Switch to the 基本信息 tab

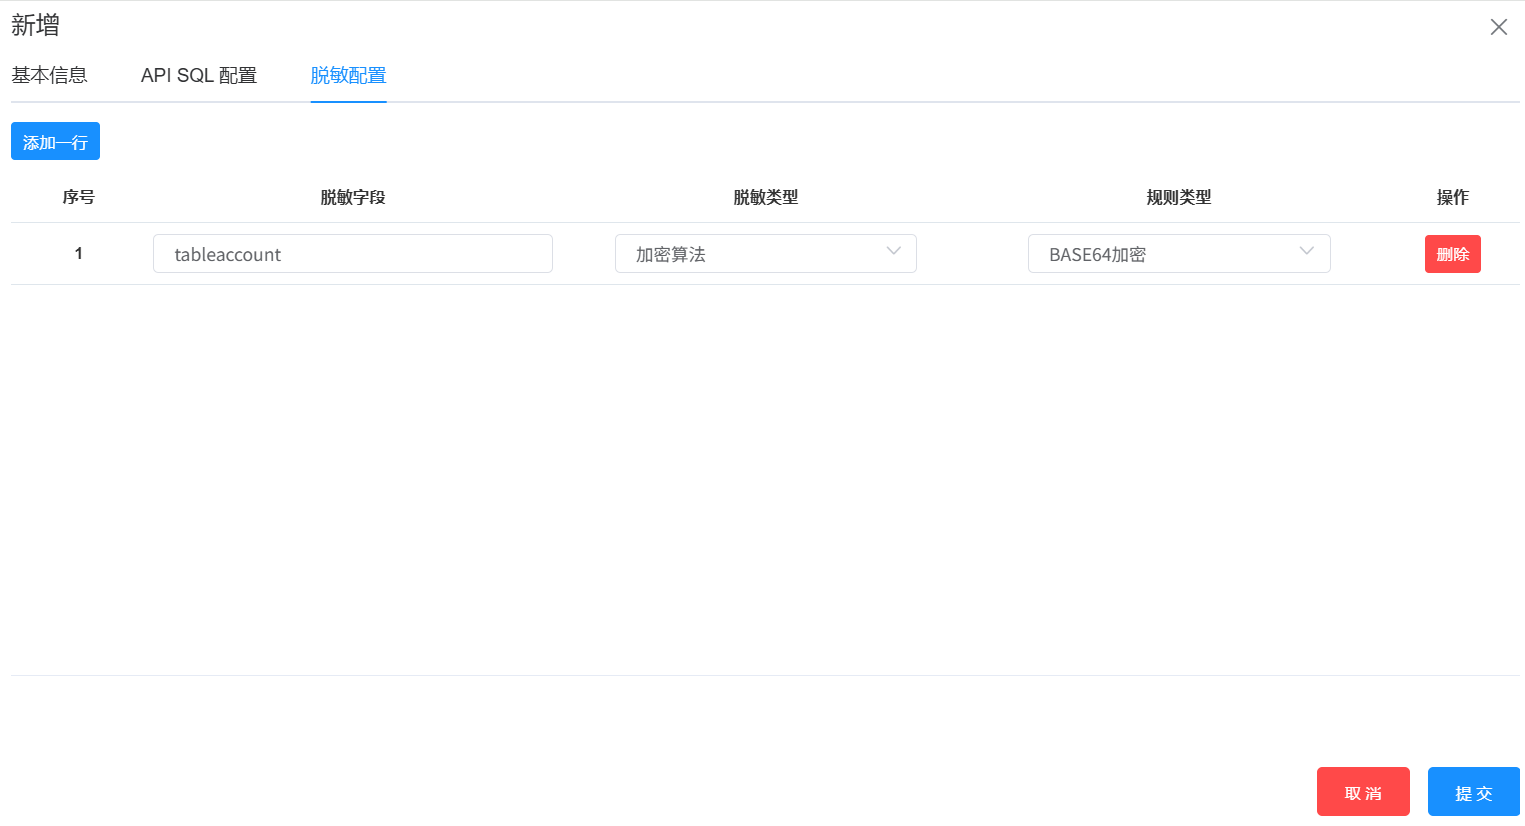(x=49, y=76)
